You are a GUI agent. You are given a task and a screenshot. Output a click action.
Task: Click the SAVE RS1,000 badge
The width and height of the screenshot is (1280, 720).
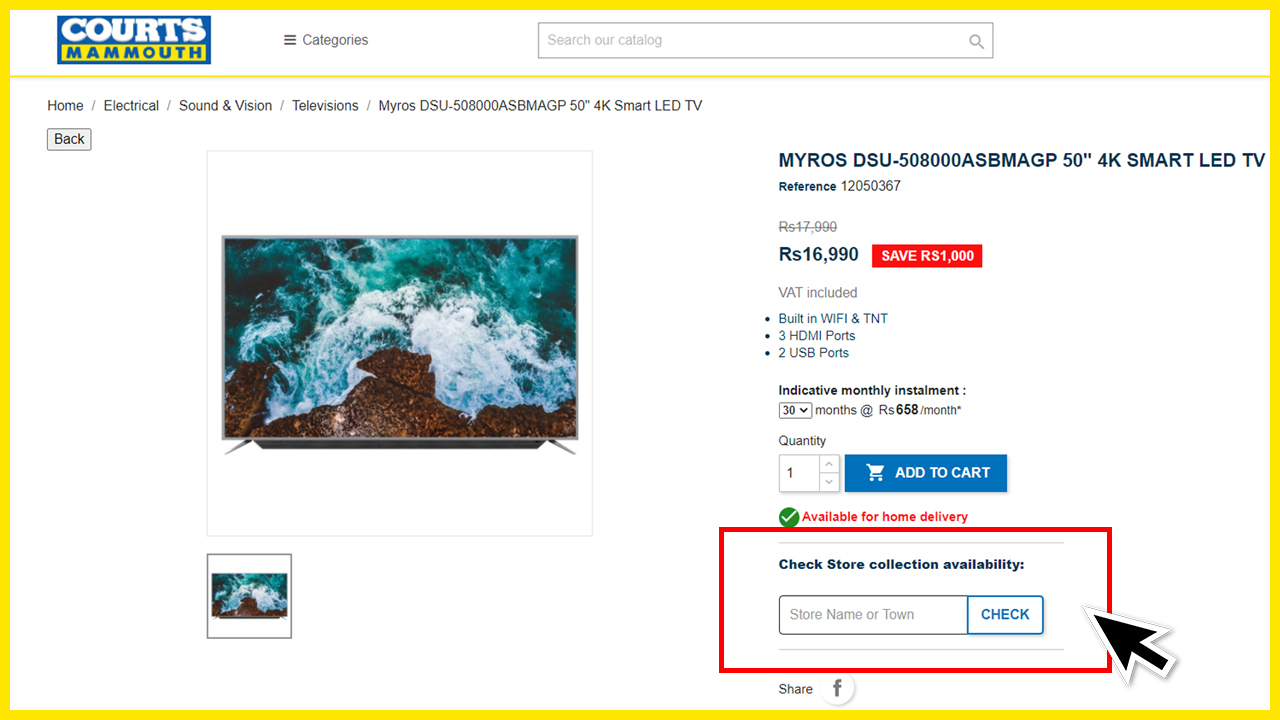click(x=927, y=256)
